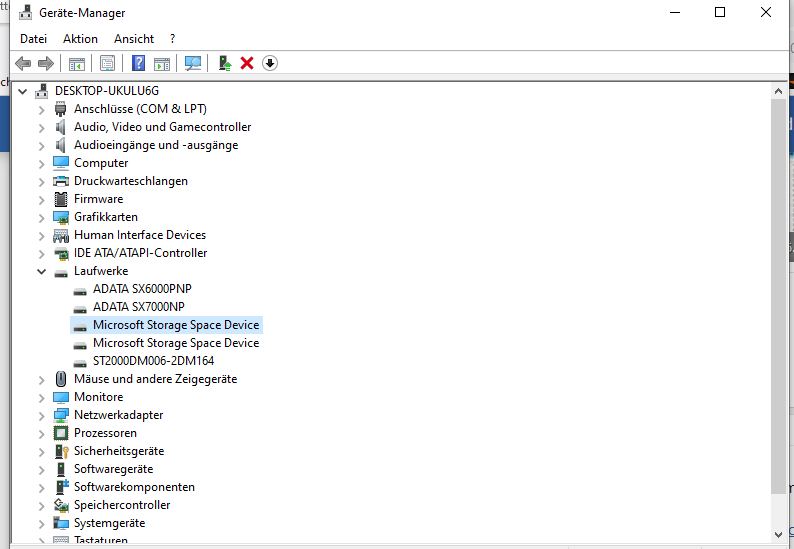Click the Audio, Video und Gamecontroller speaker icon
This screenshot has height=549, width=794.
click(x=61, y=127)
